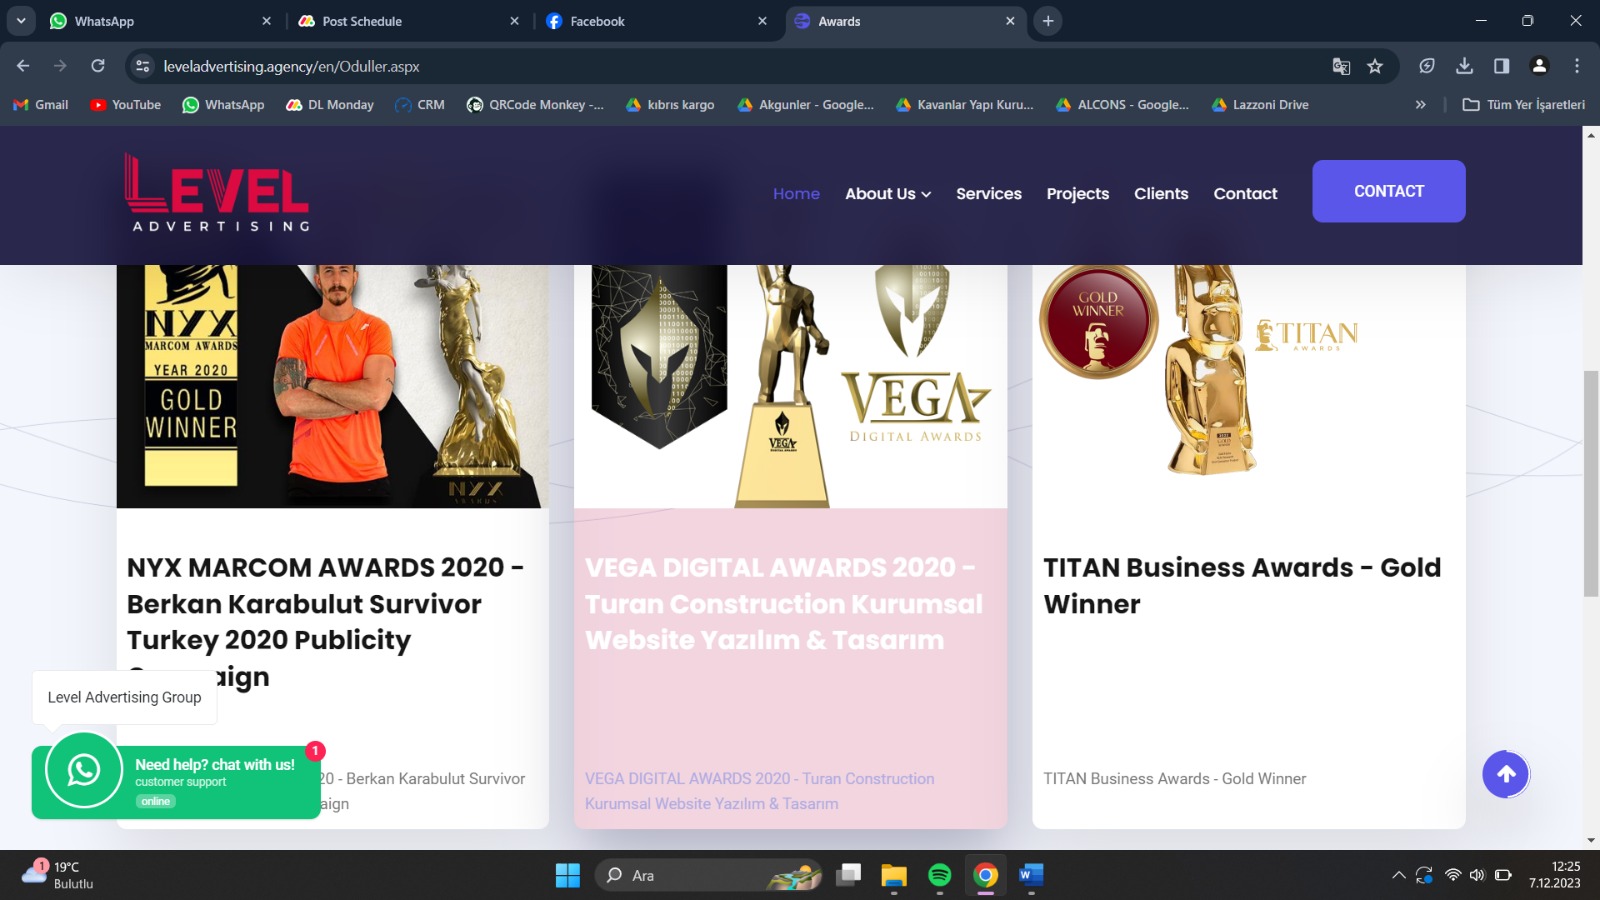The image size is (1600, 900).
Task: Show hidden tray icons chevron
Action: point(1398,876)
